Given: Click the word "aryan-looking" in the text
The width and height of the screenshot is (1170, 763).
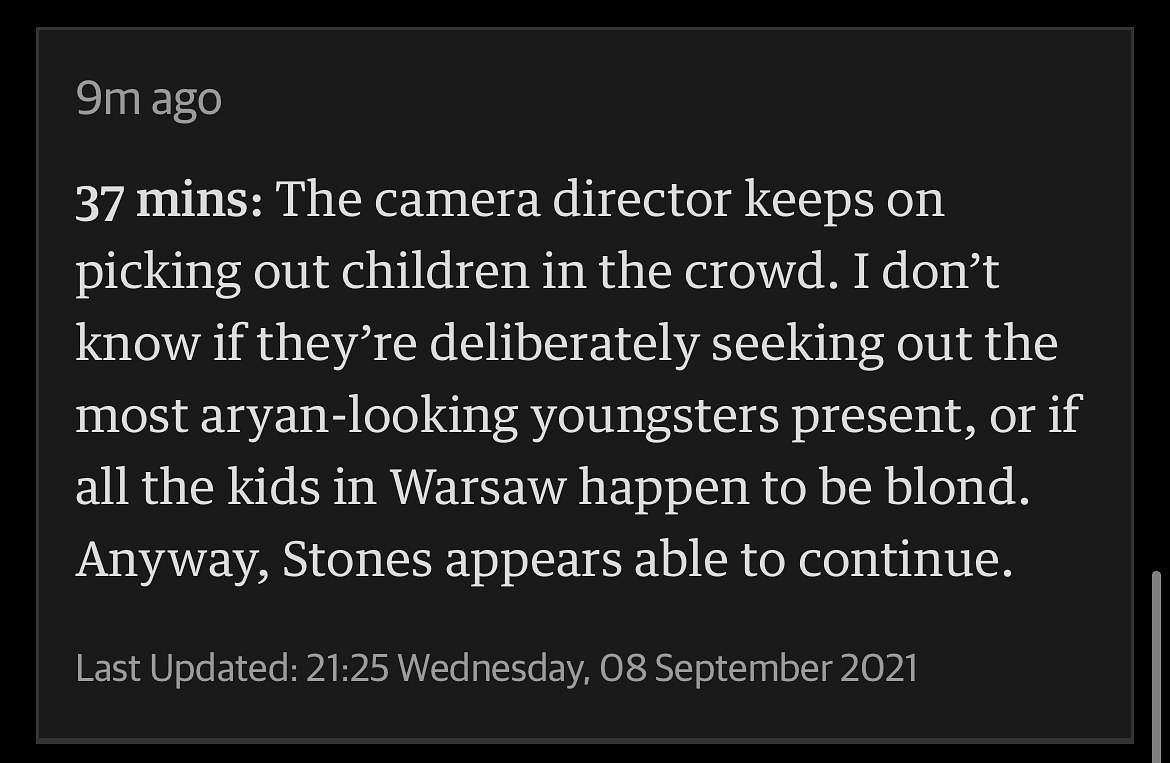Looking at the screenshot, I should tap(359, 416).
